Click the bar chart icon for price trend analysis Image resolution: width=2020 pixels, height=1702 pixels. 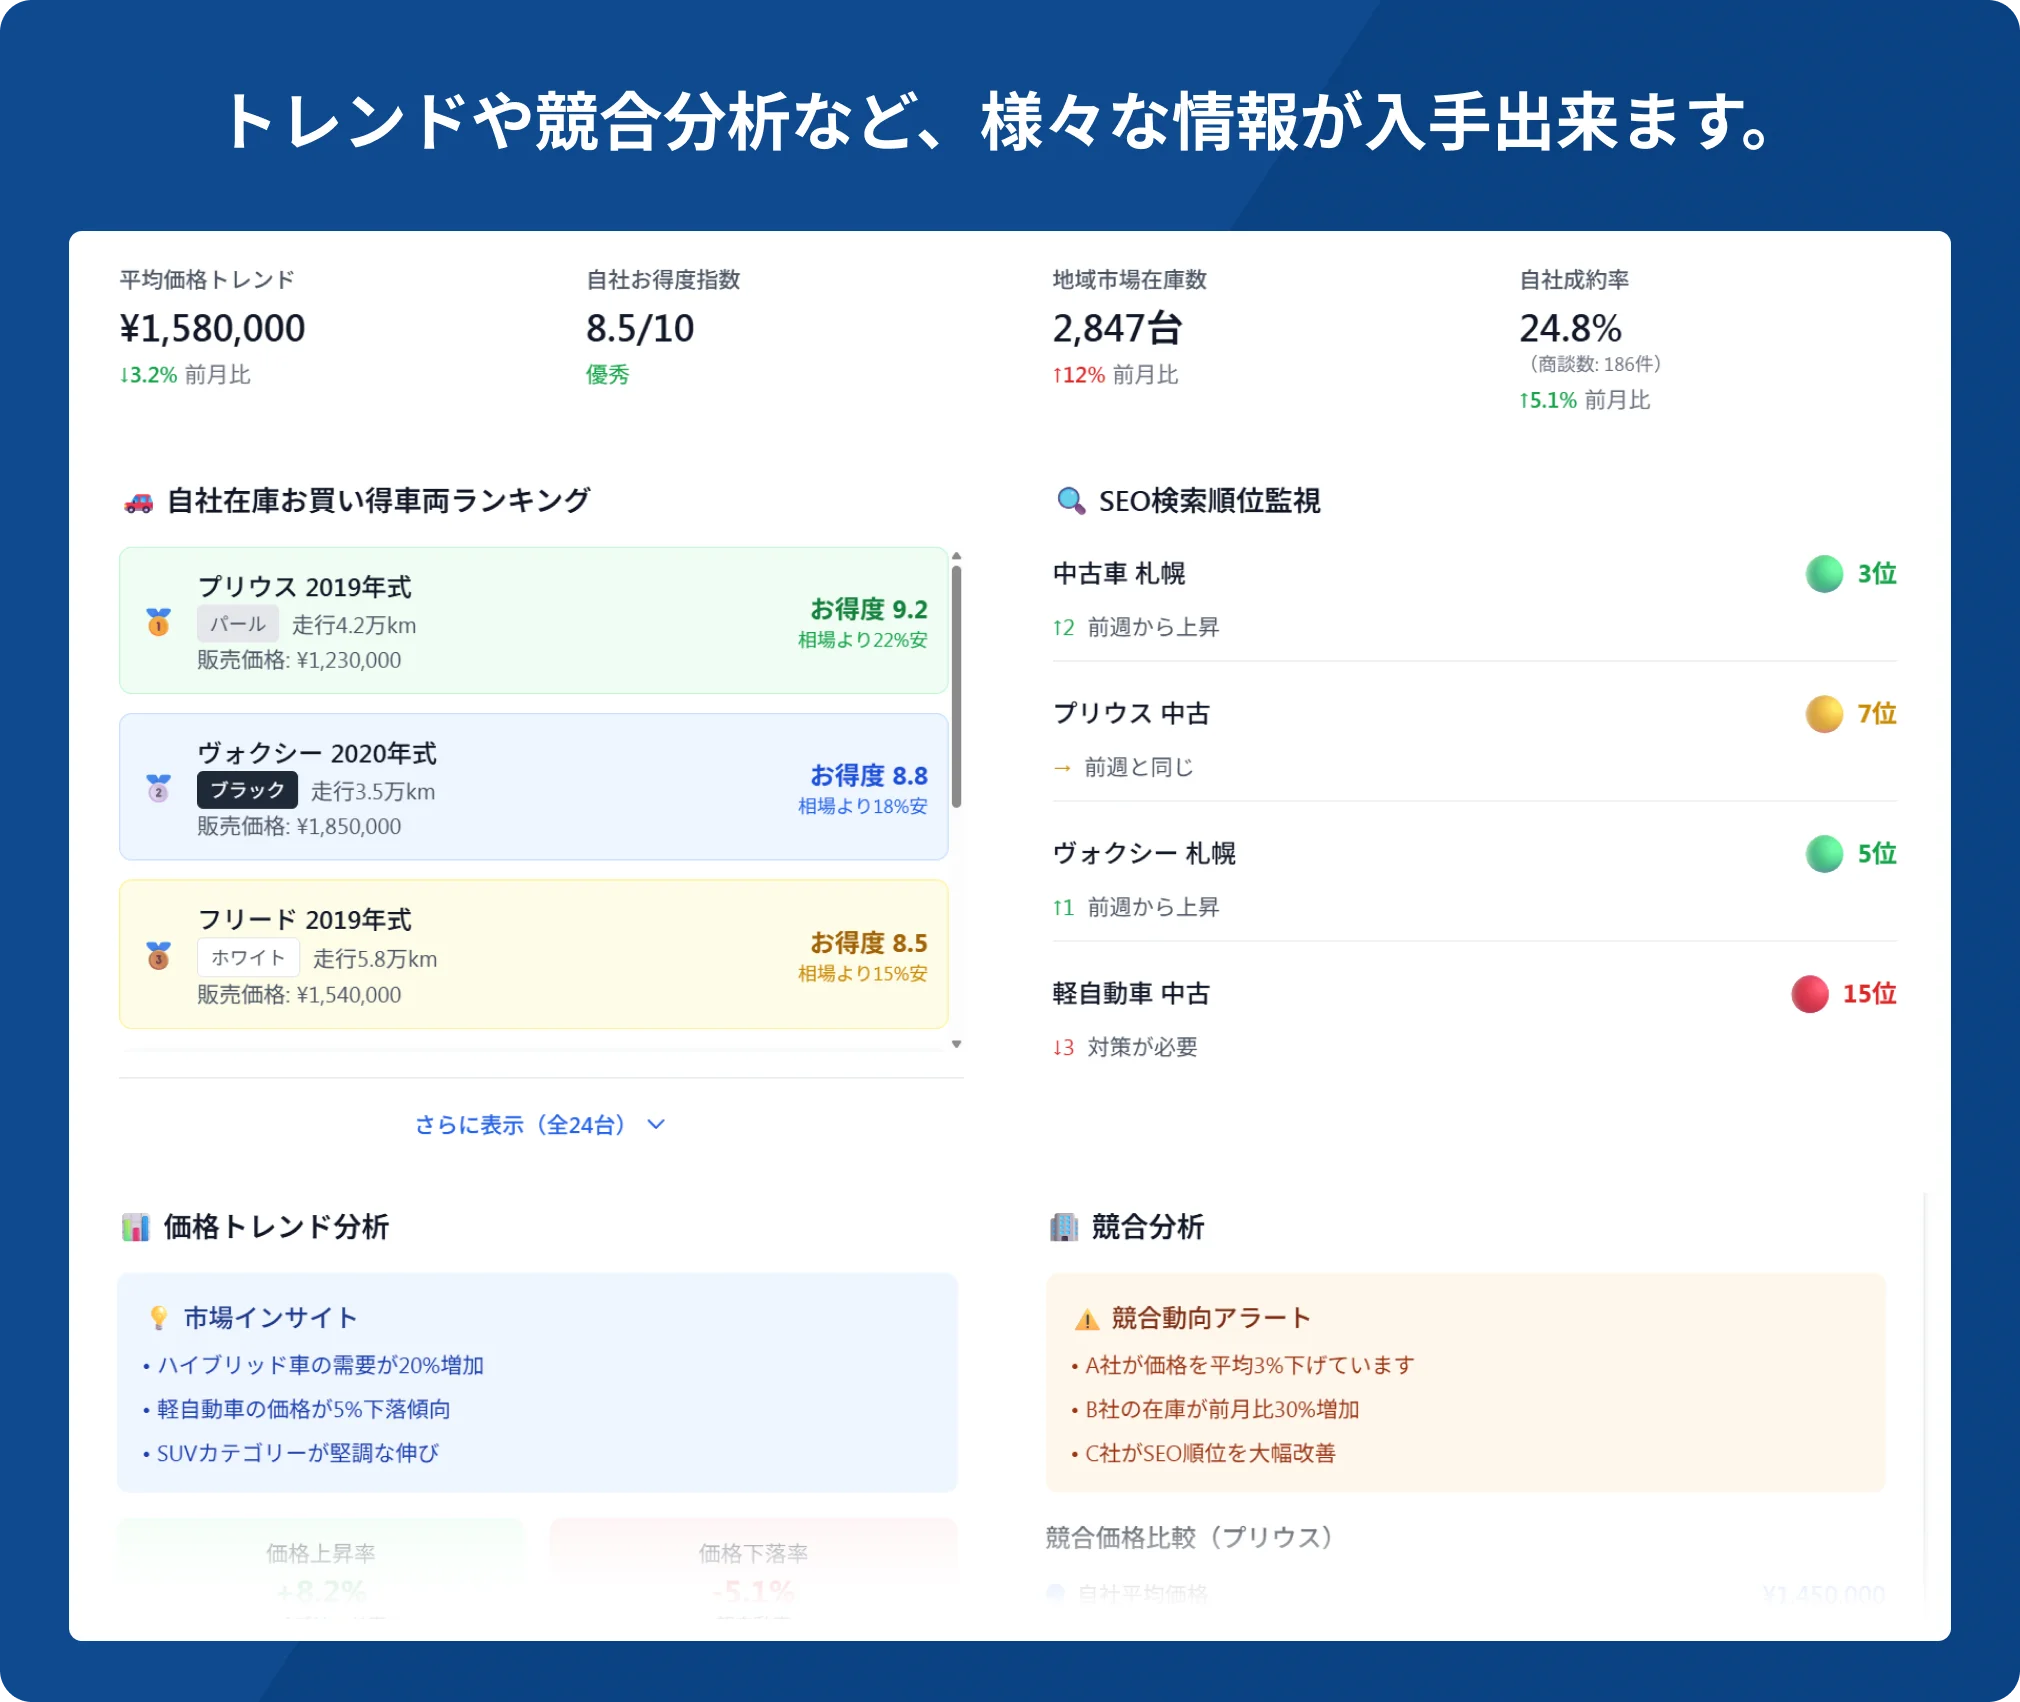(x=136, y=1227)
